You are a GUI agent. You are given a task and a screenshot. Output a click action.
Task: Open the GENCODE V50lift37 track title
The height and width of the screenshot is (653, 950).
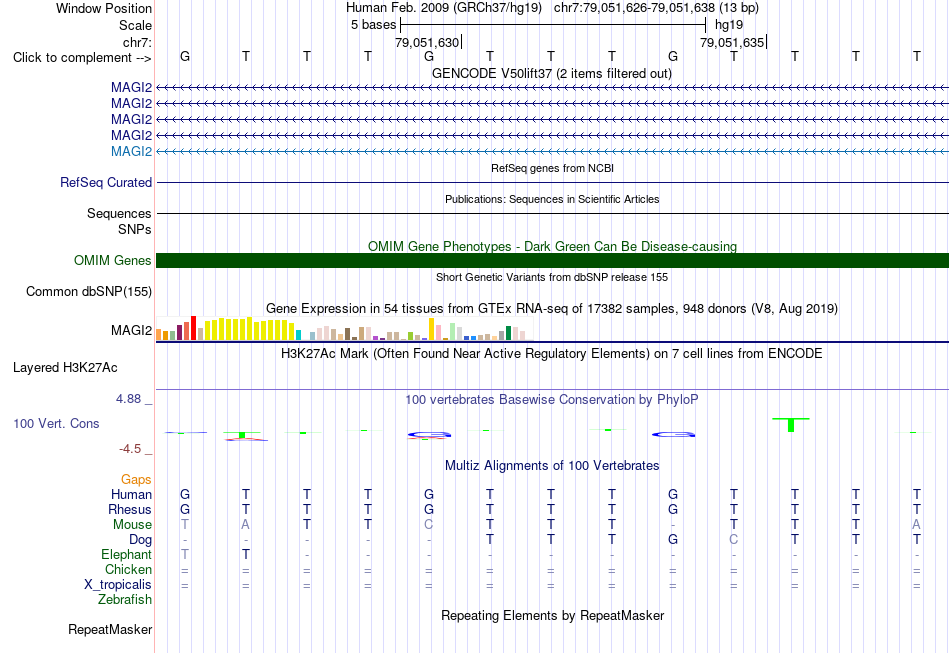coord(551,73)
